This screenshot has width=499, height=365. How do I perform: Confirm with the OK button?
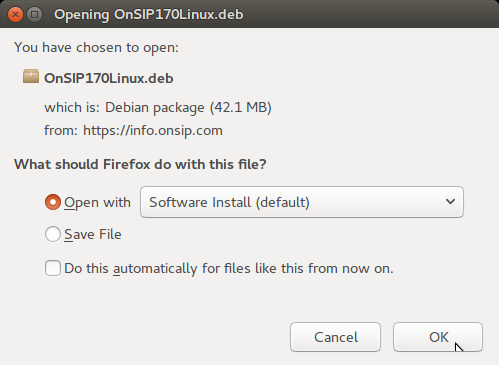(x=438, y=337)
